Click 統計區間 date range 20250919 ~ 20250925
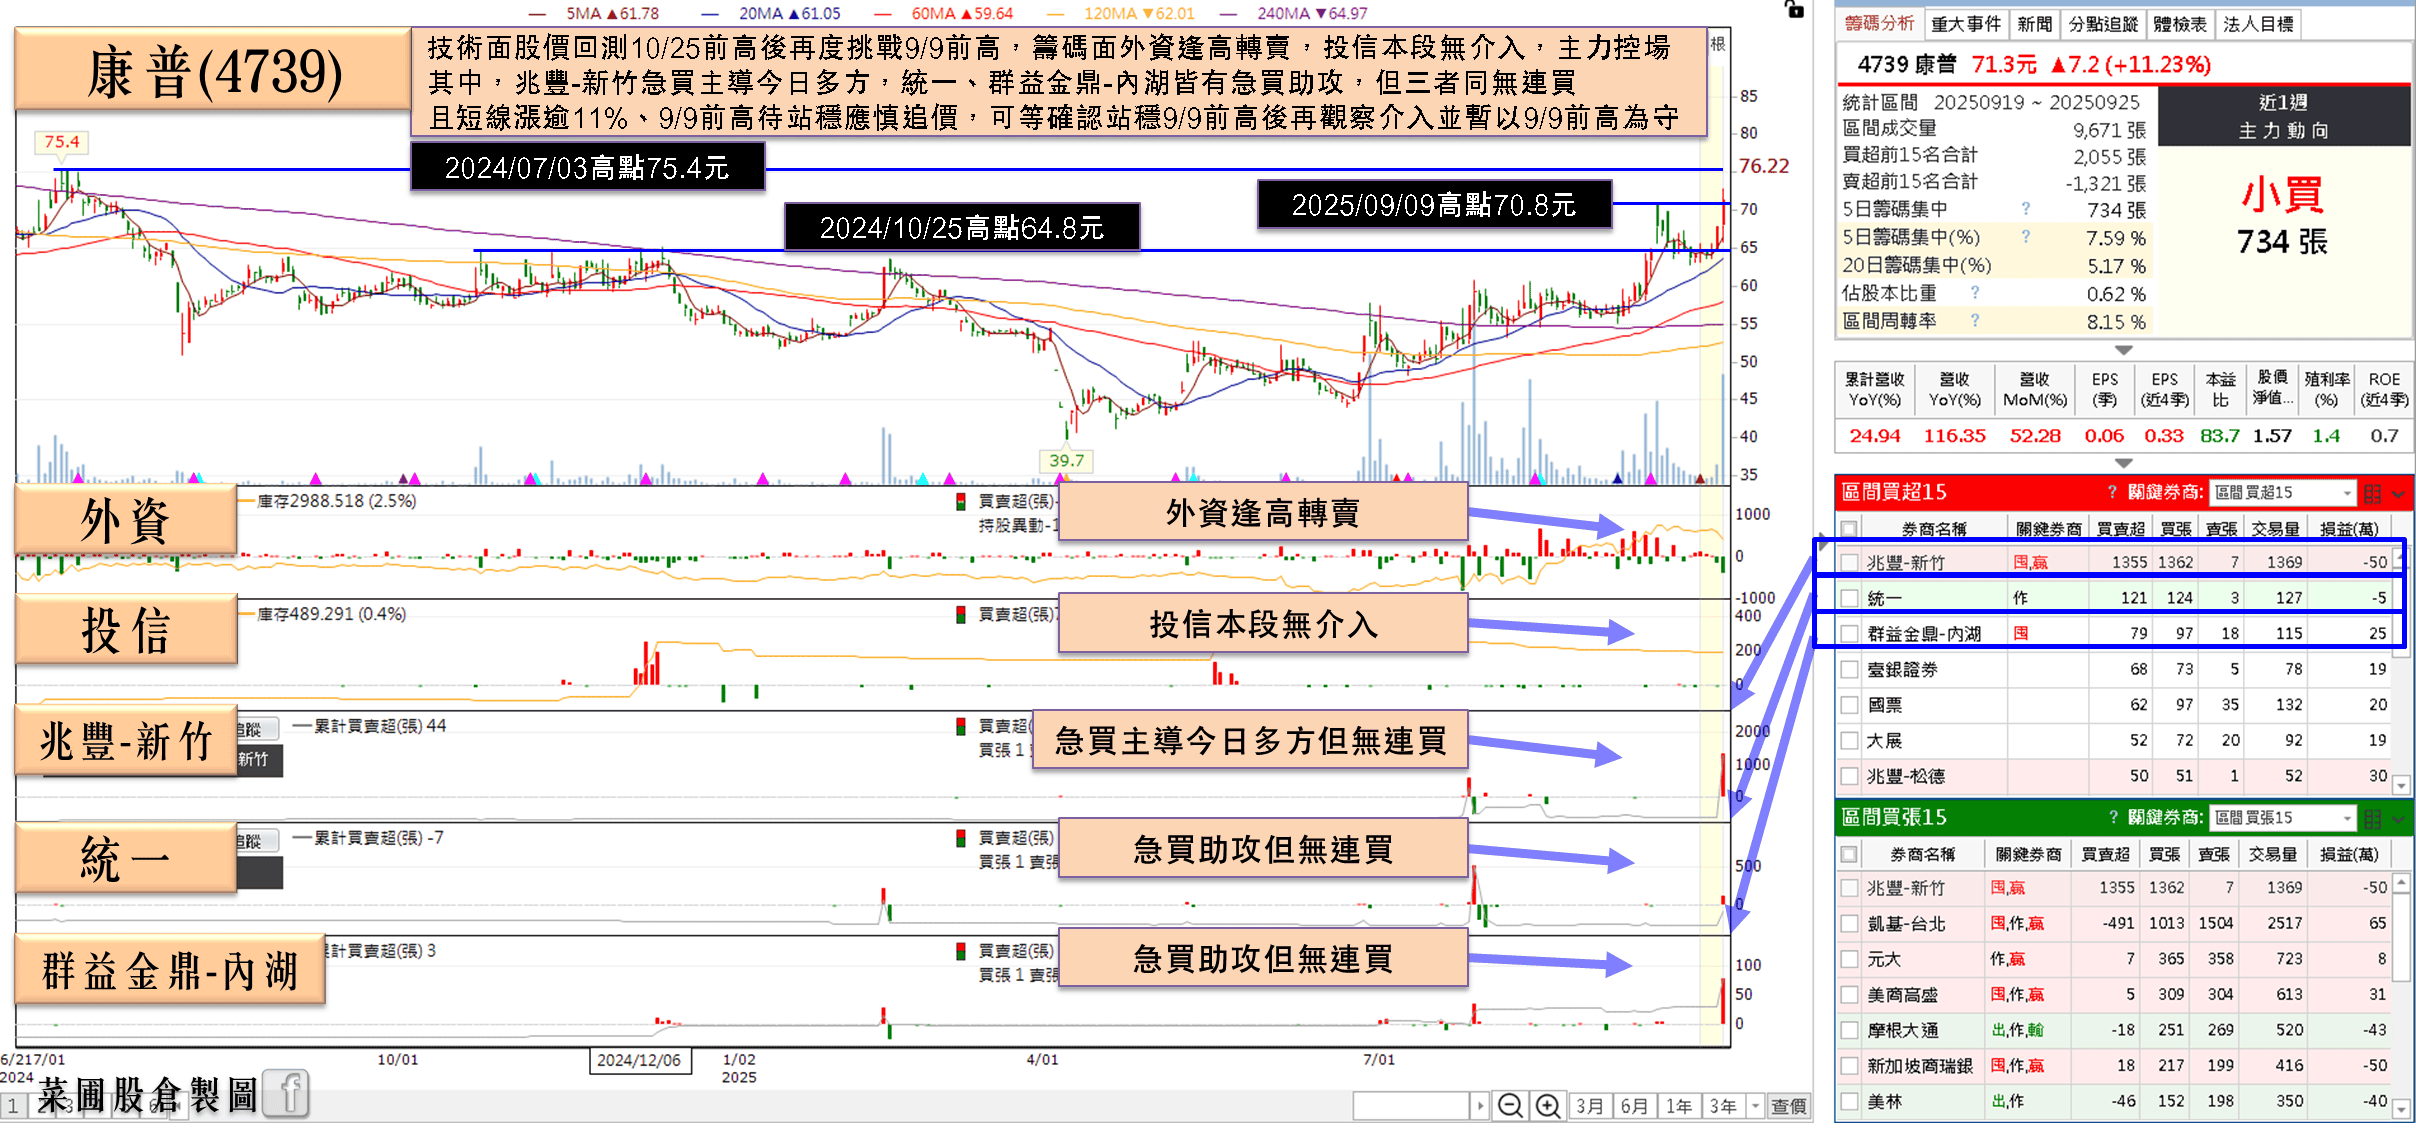This screenshot has width=2416, height=1148. 2035,102
